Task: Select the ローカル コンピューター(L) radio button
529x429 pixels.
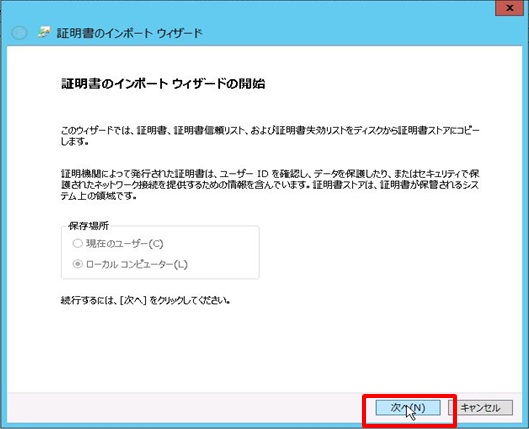Action: [x=78, y=264]
